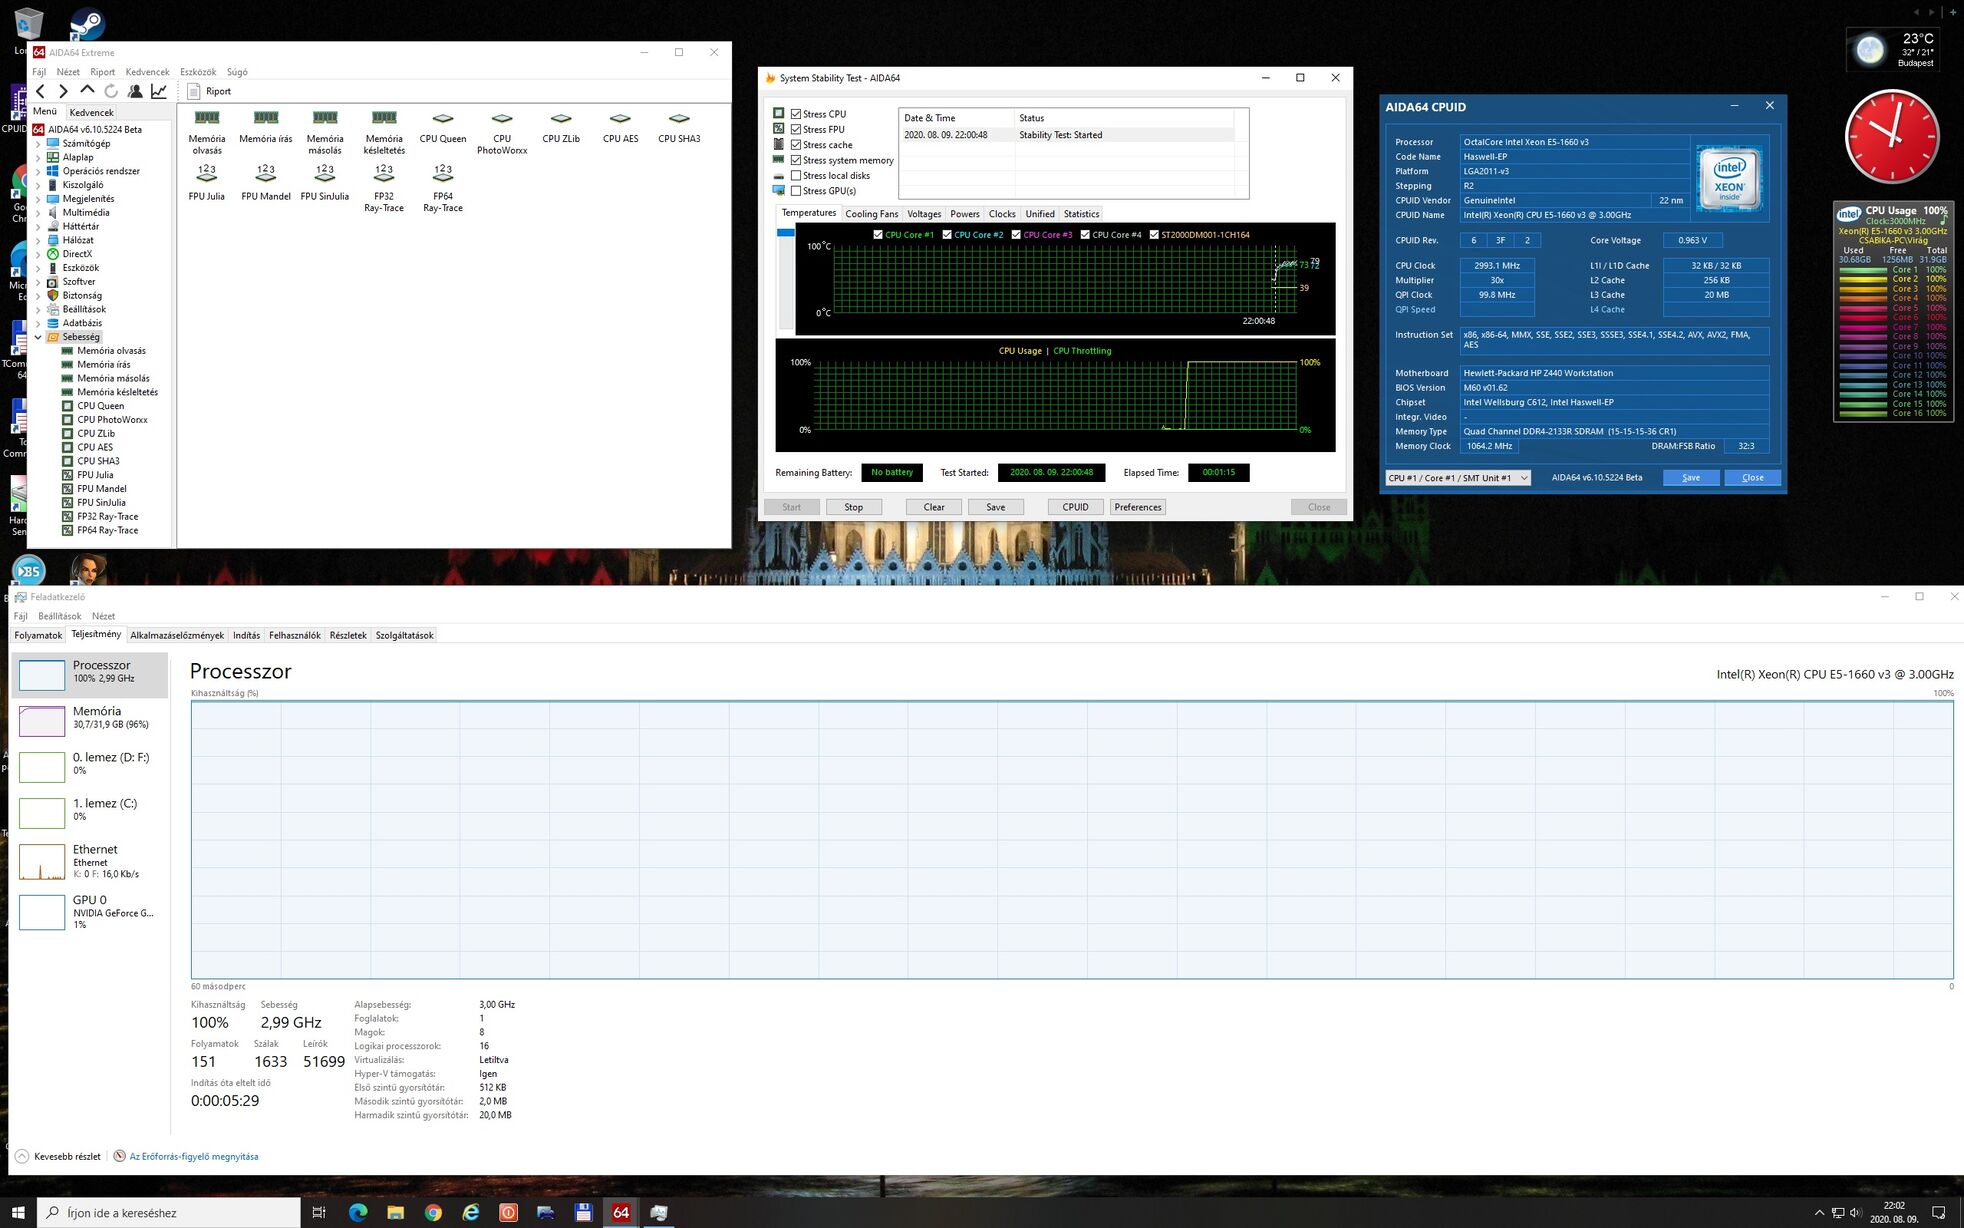Click the toolbar user favorites icon
Image resolution: width=1964 pixels, height=1228 pixels.
tap(135, 91)
